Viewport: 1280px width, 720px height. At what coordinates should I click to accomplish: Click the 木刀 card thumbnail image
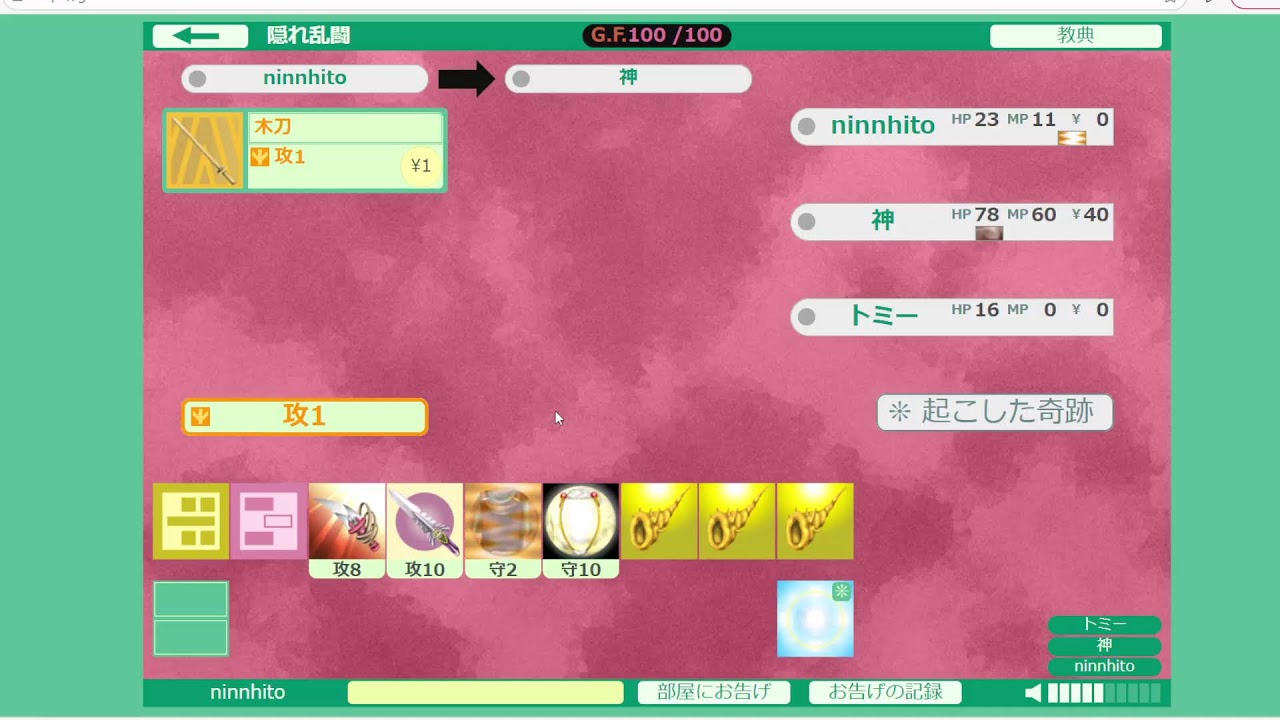pos(205,151)
